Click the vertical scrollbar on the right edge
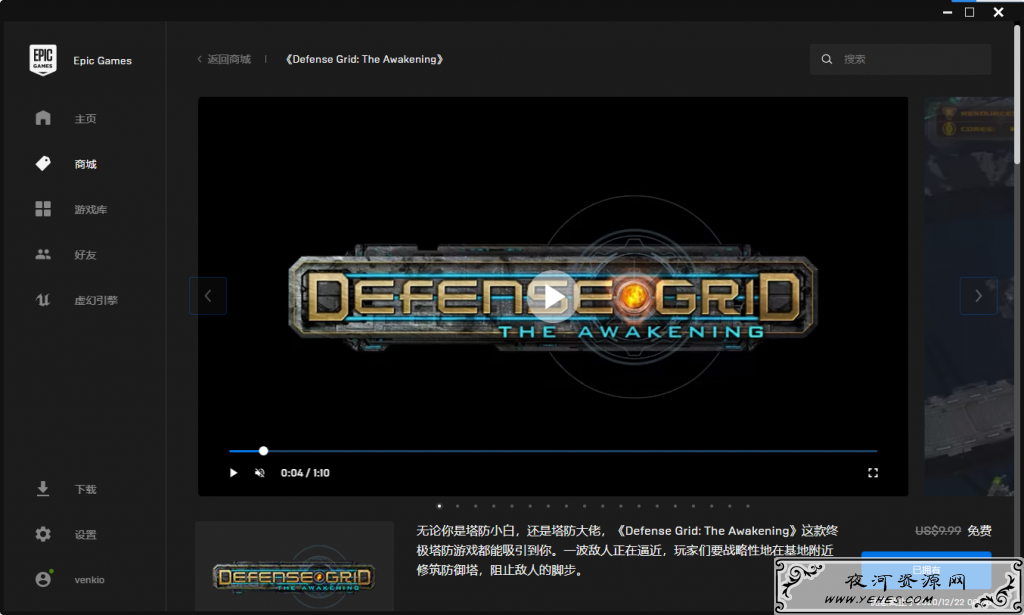Viewport: 1024px width, 615px height. [x=1017, y=95]
